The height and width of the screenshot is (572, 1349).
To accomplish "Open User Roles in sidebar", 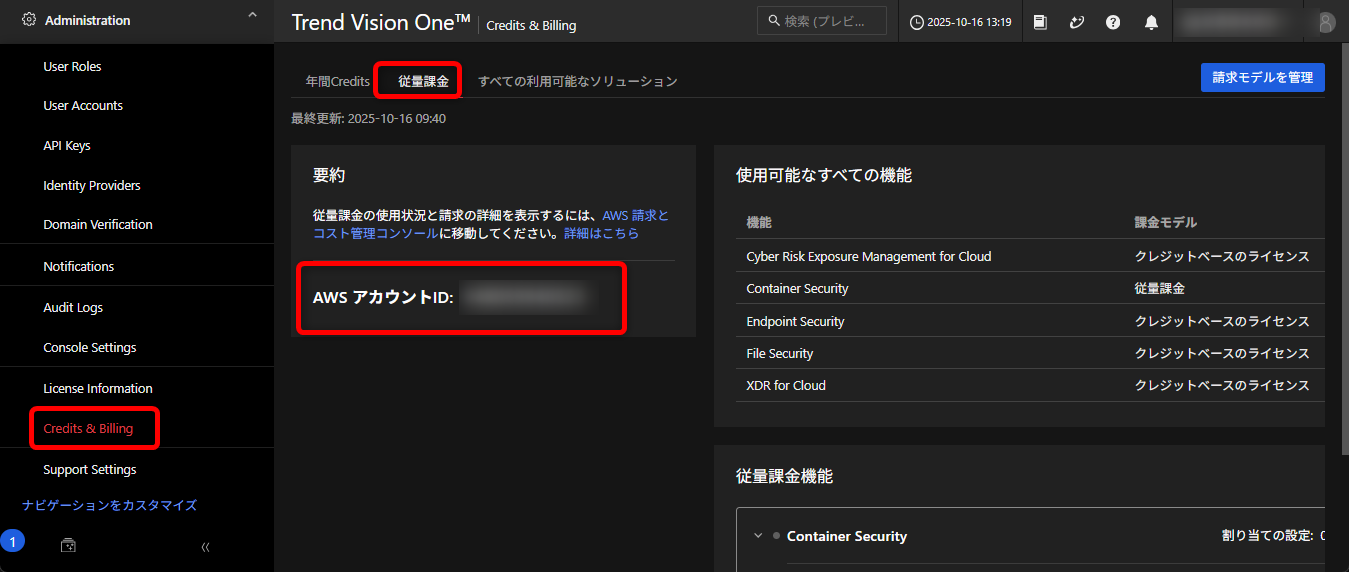I will pos(72,66).
